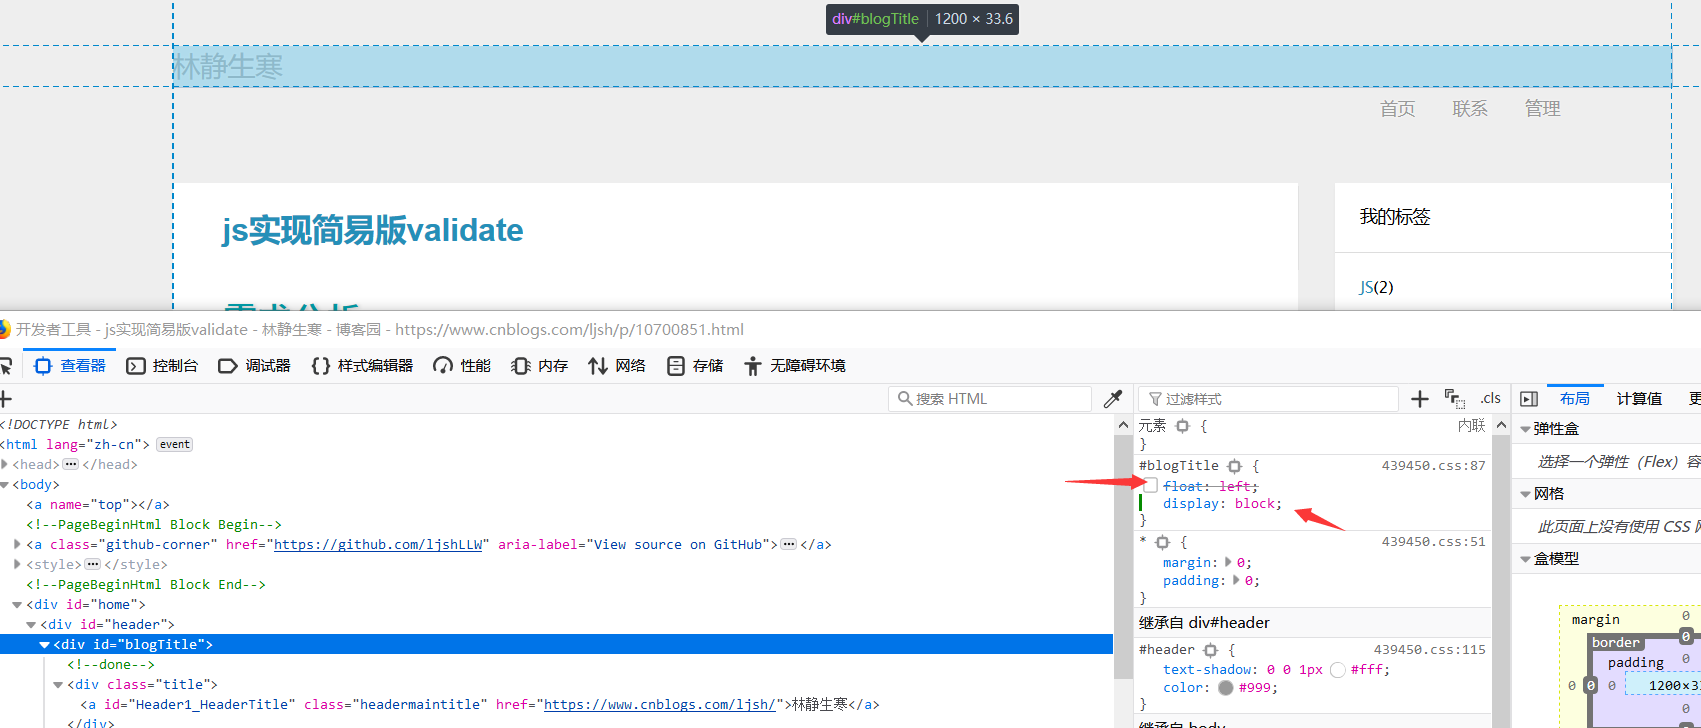The image size is (1701, 728).
Task: Click the scroll-up arrow of markup pane
Action: [1123, 425]
